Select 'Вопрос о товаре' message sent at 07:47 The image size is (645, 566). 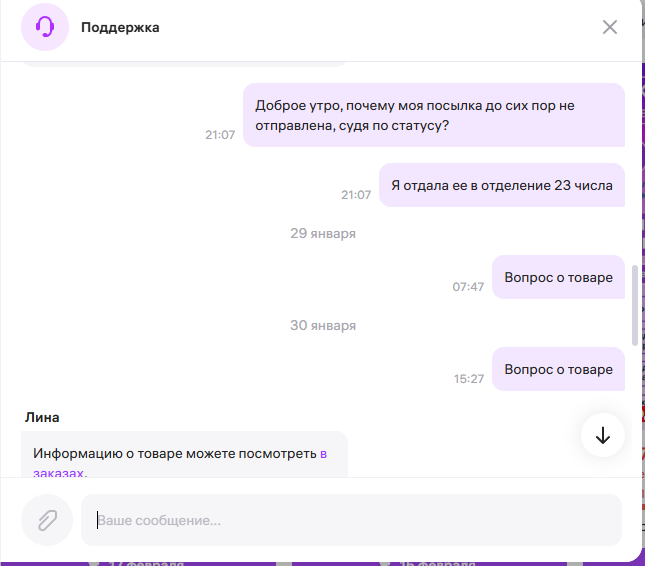tap(558, 277)
